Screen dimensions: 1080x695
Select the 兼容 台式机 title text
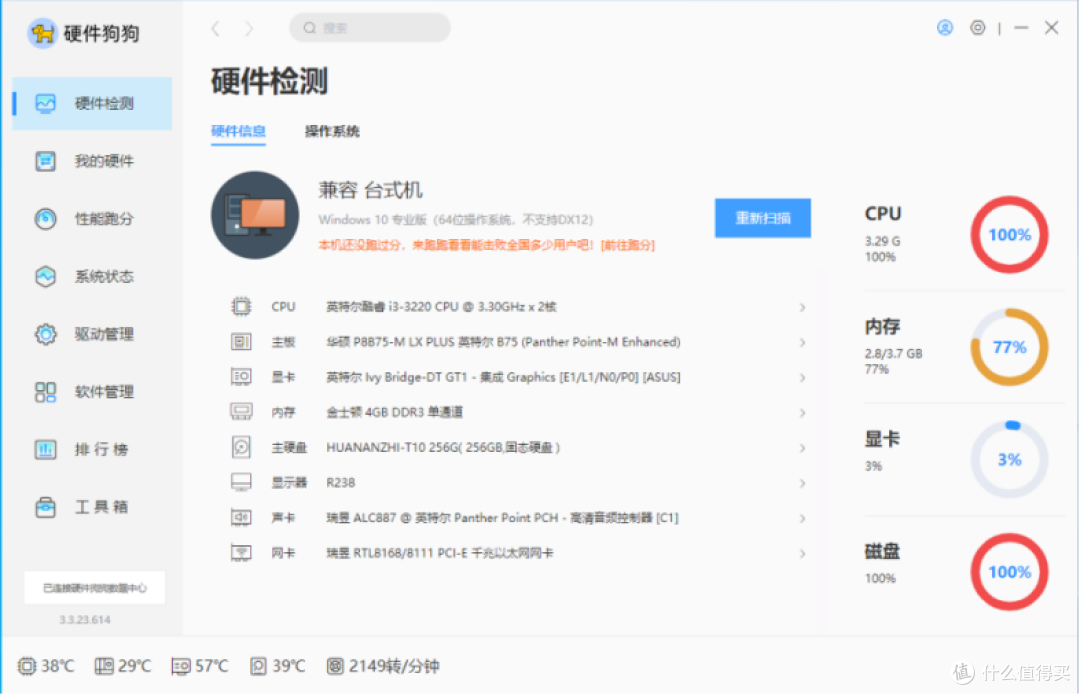click(x=371, y=190)
